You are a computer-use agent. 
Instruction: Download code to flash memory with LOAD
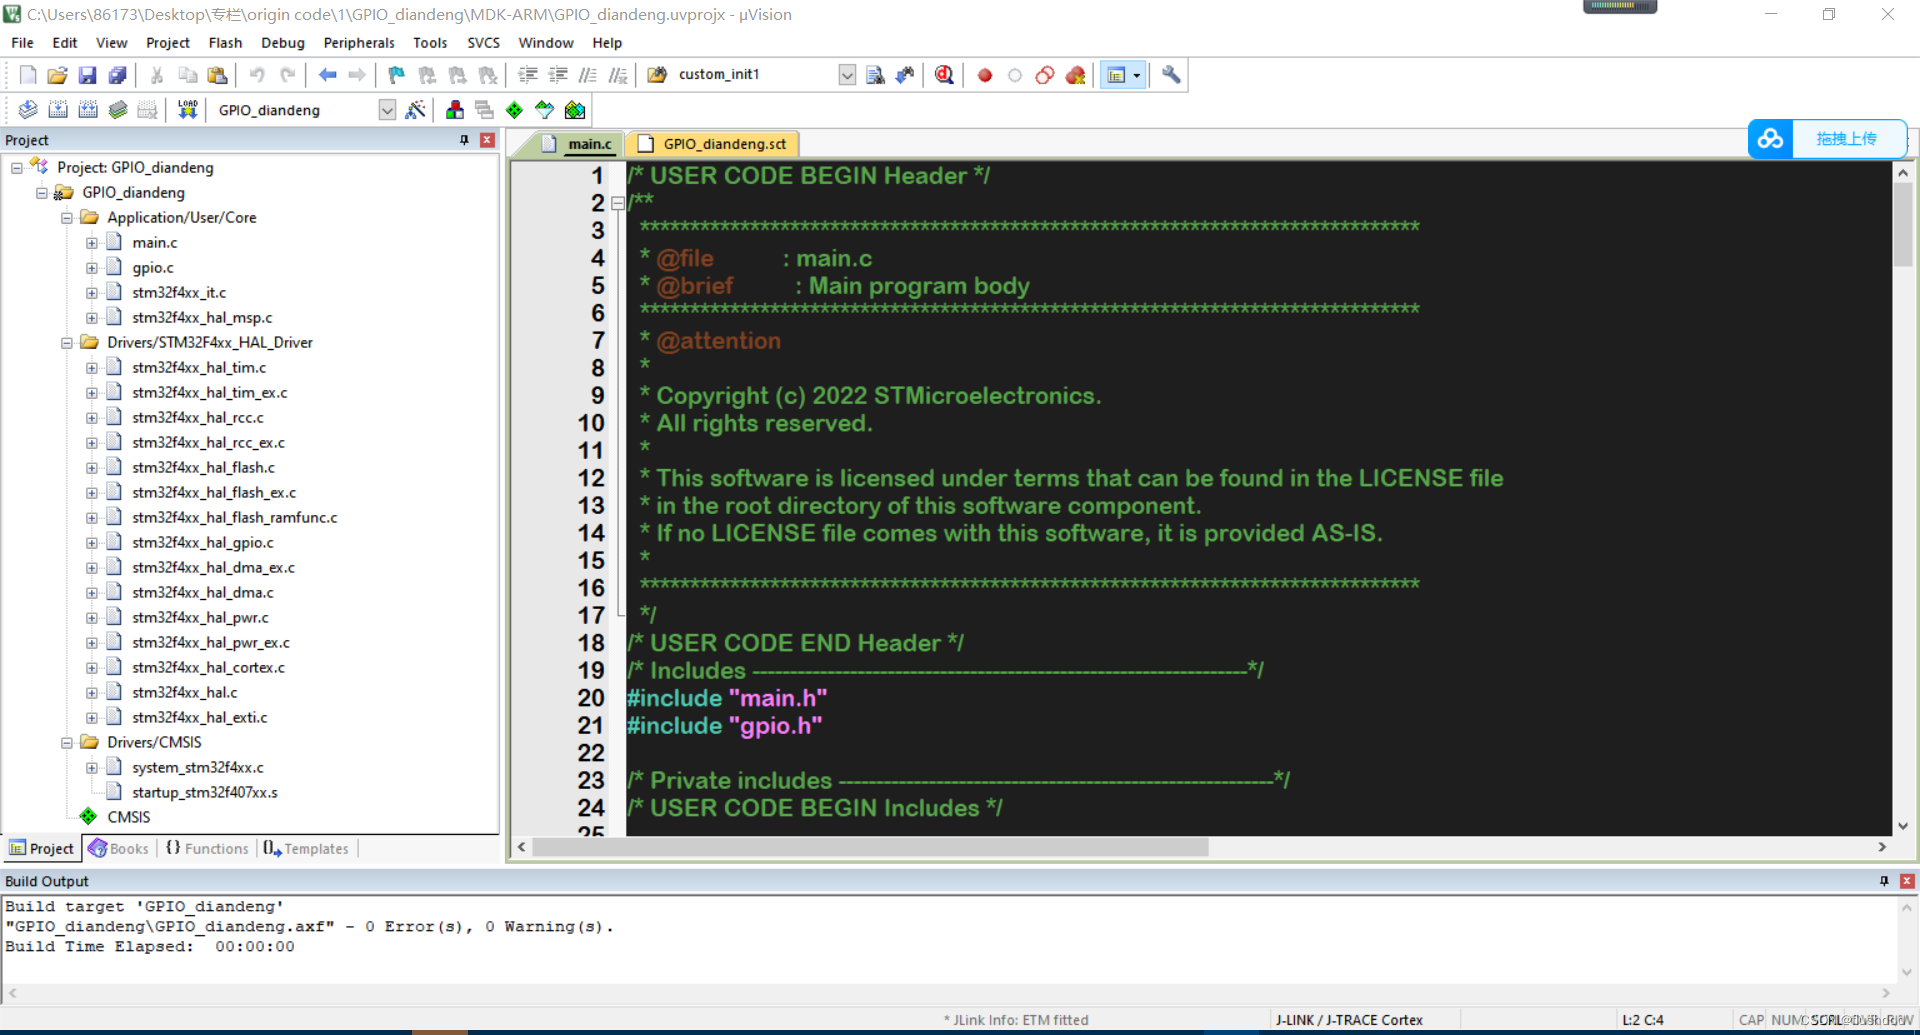tap(187, 110)
